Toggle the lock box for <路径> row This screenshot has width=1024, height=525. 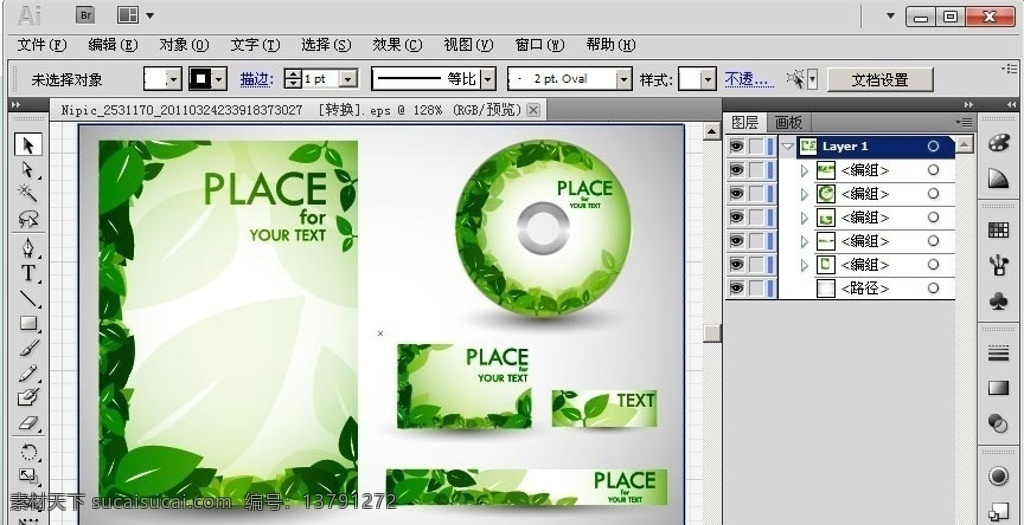point(756,287)
